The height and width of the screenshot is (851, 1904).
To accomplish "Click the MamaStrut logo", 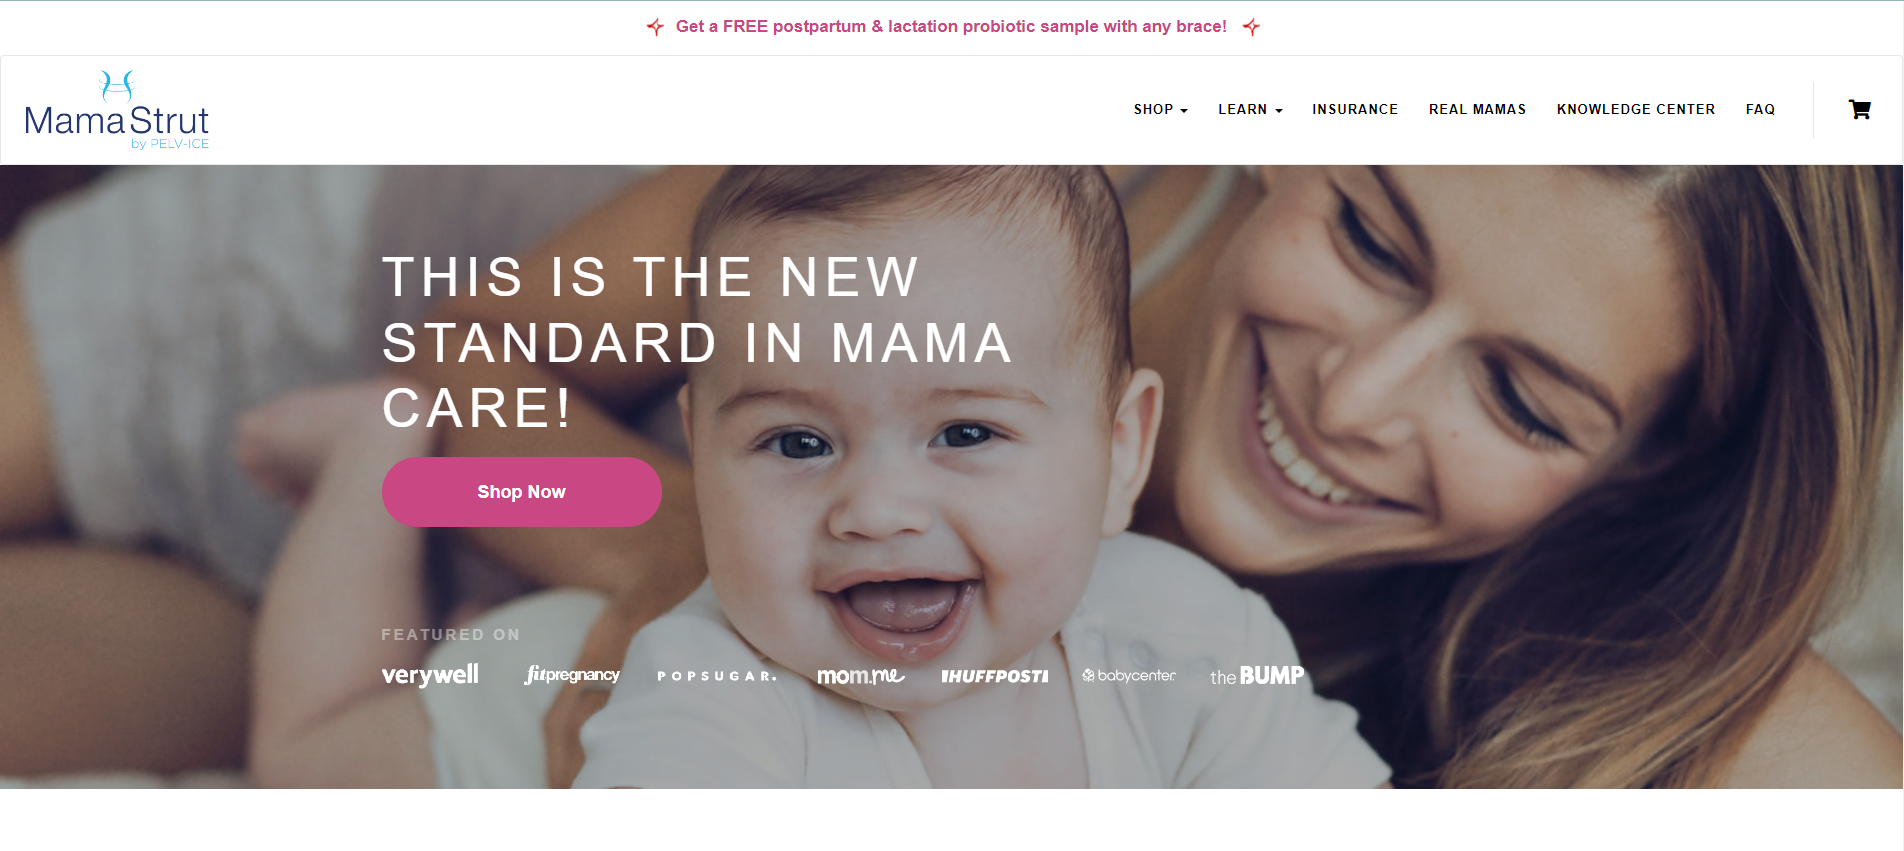I will 117,110.
